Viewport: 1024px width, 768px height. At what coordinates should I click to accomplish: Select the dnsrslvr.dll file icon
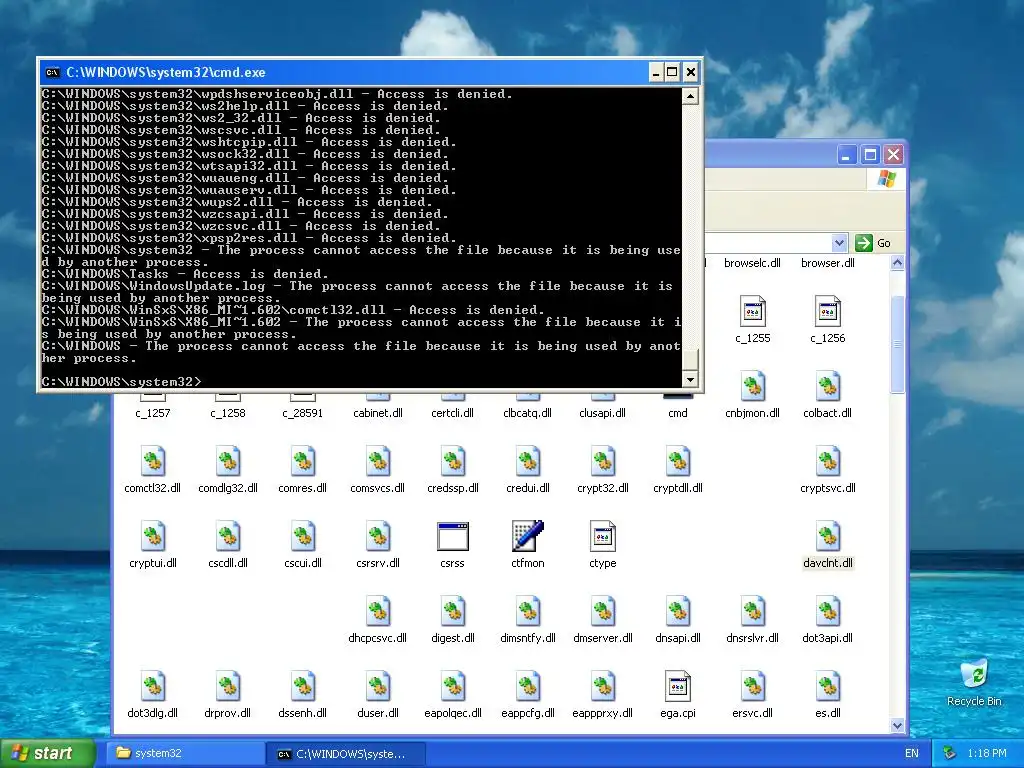pos(753,611)
